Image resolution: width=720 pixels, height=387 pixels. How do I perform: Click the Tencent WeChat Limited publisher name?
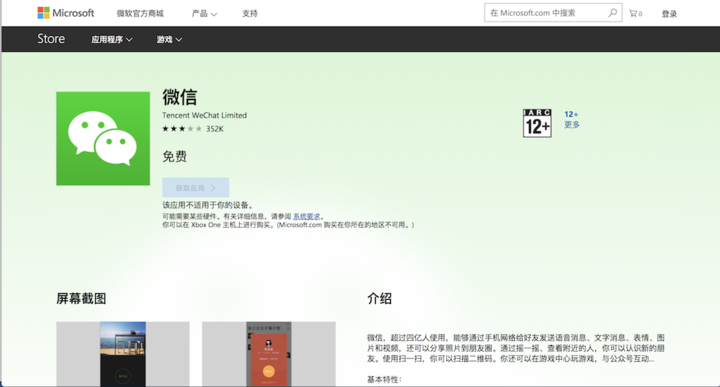click(204, 115)
